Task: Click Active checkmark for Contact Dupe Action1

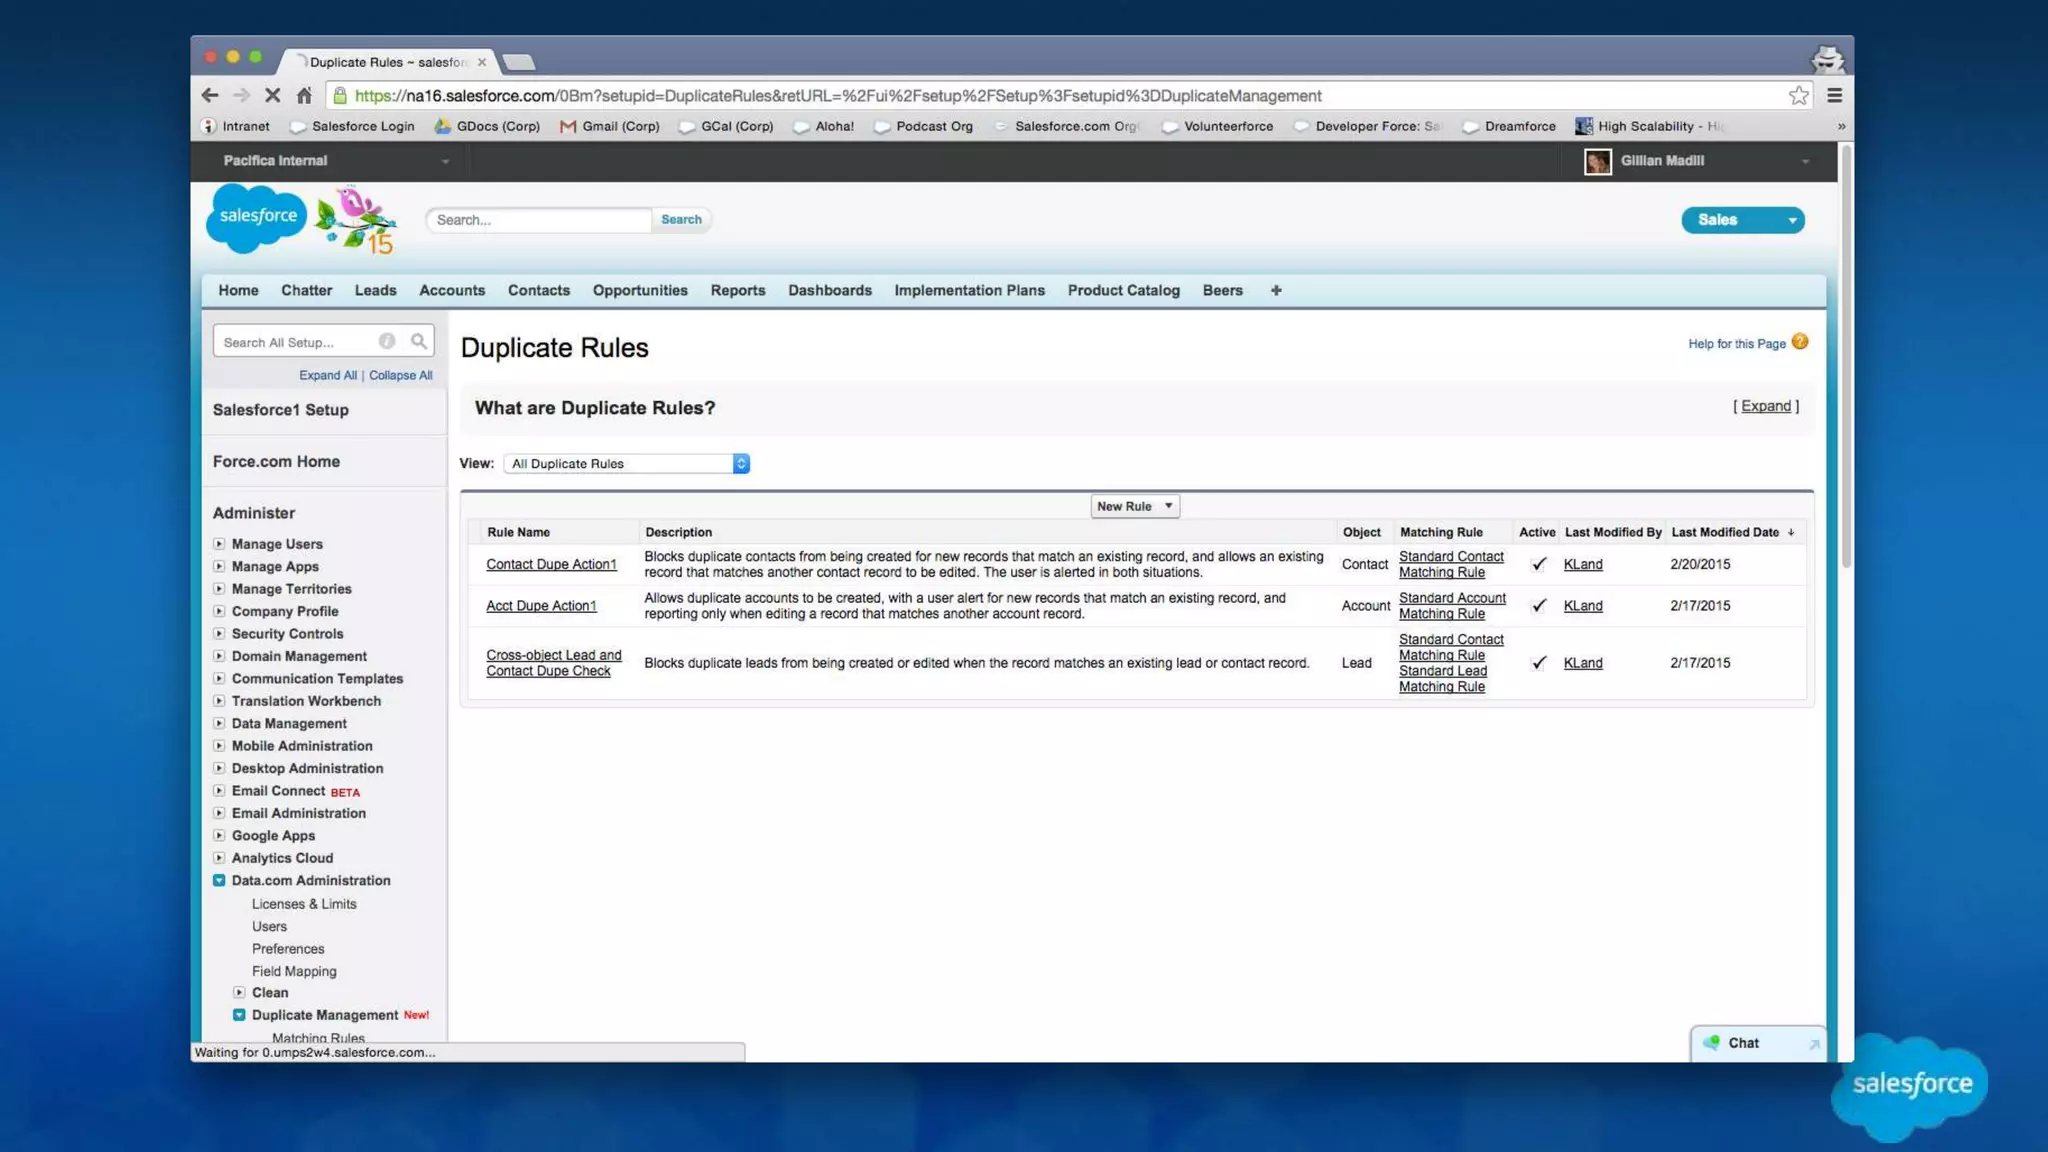Action: point(1538,565)
